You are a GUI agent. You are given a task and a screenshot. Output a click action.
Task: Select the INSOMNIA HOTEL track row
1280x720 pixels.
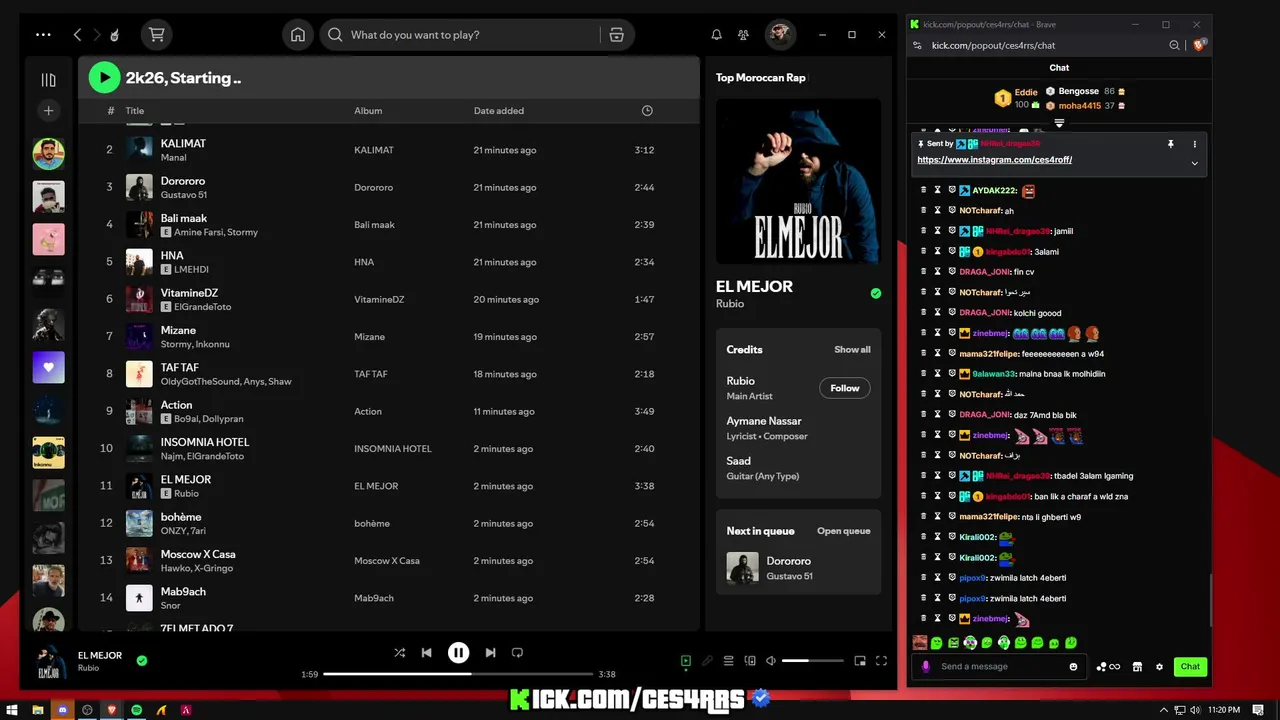pyautogui.click(x=389, y=448)
